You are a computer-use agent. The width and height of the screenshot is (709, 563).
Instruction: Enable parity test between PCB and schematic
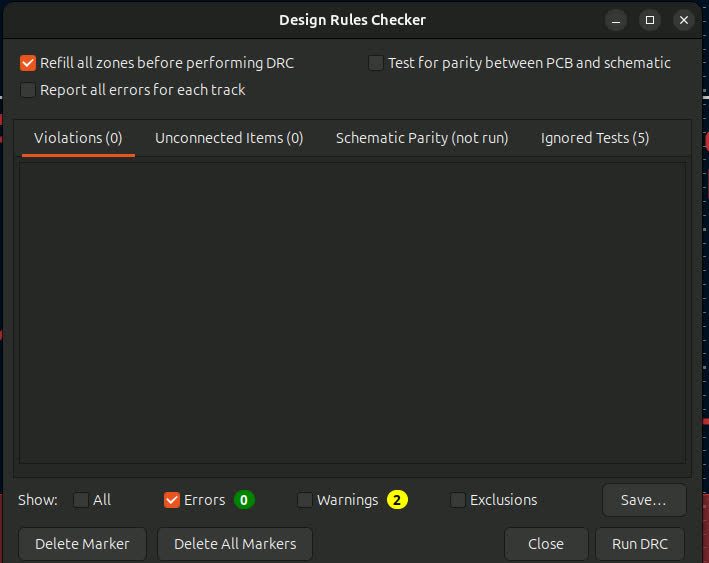[376, 63]
